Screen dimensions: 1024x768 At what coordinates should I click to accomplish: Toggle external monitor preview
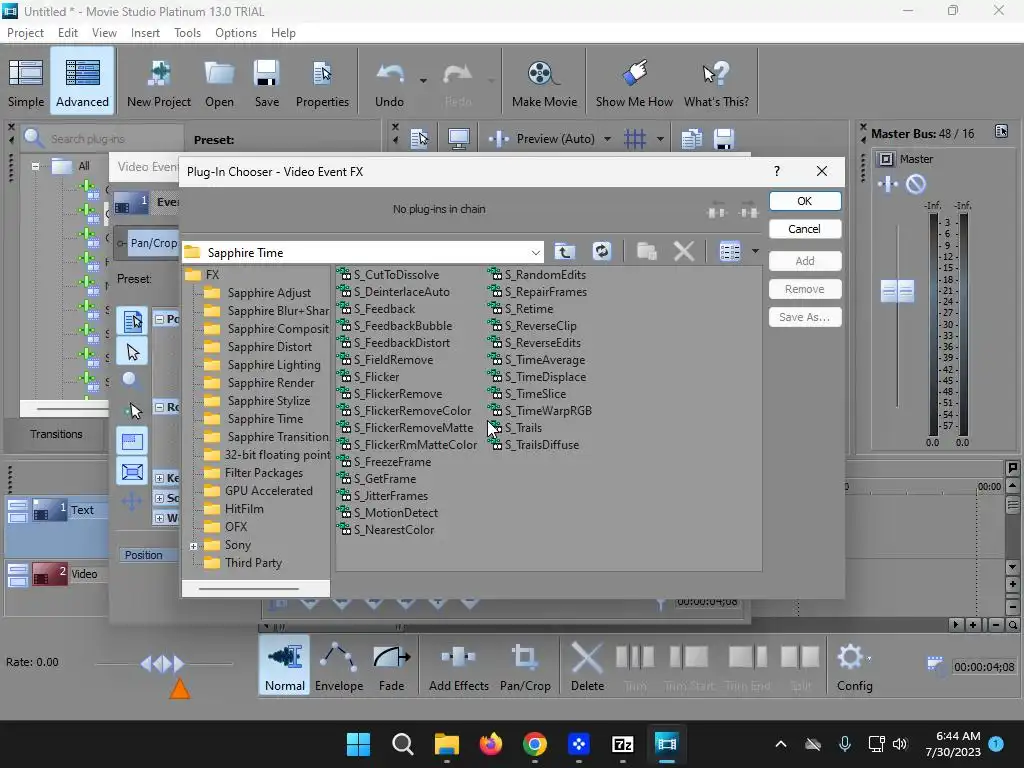[458, 138]
